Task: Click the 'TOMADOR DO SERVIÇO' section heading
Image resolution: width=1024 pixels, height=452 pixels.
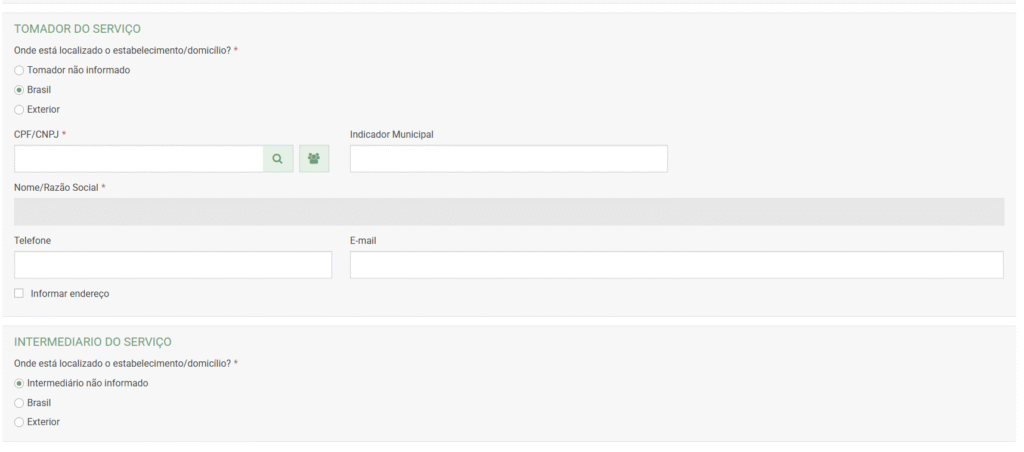Action: coord(75,29)
